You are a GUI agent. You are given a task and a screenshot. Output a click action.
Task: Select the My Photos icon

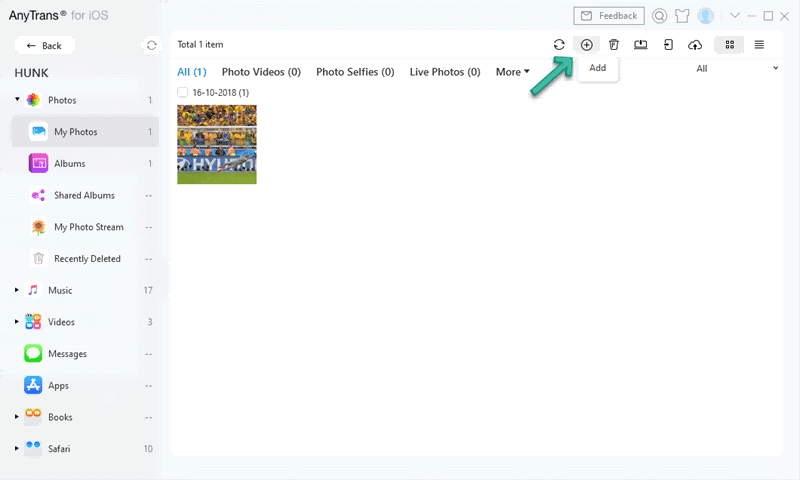(38, 132)
